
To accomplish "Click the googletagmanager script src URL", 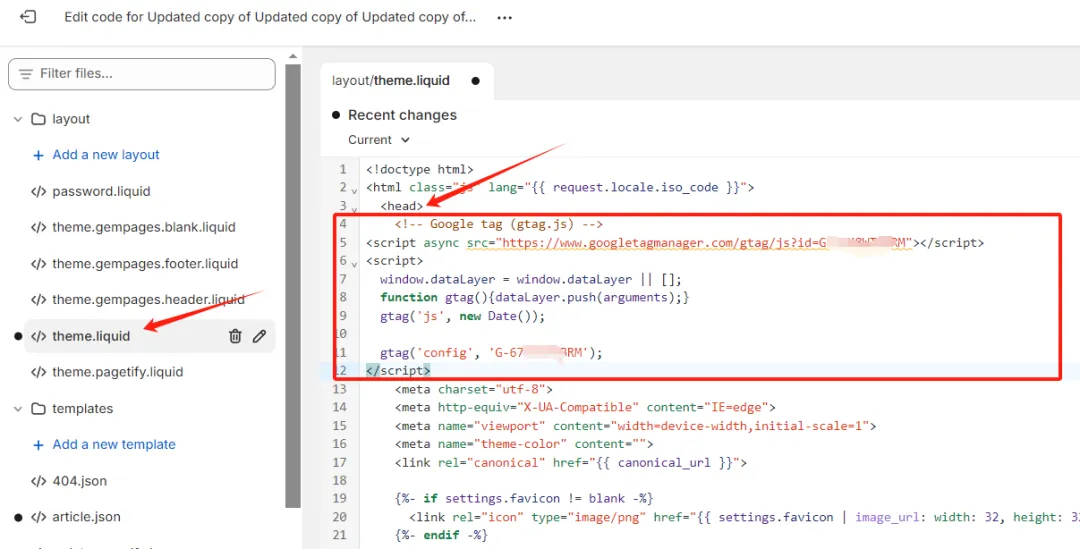I will [706, 242].
